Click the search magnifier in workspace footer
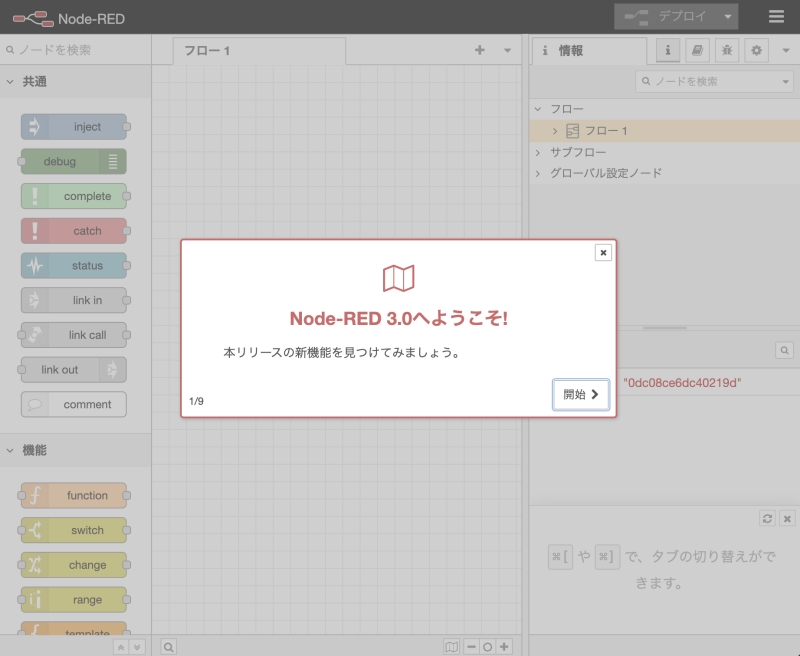 (169, 647)
